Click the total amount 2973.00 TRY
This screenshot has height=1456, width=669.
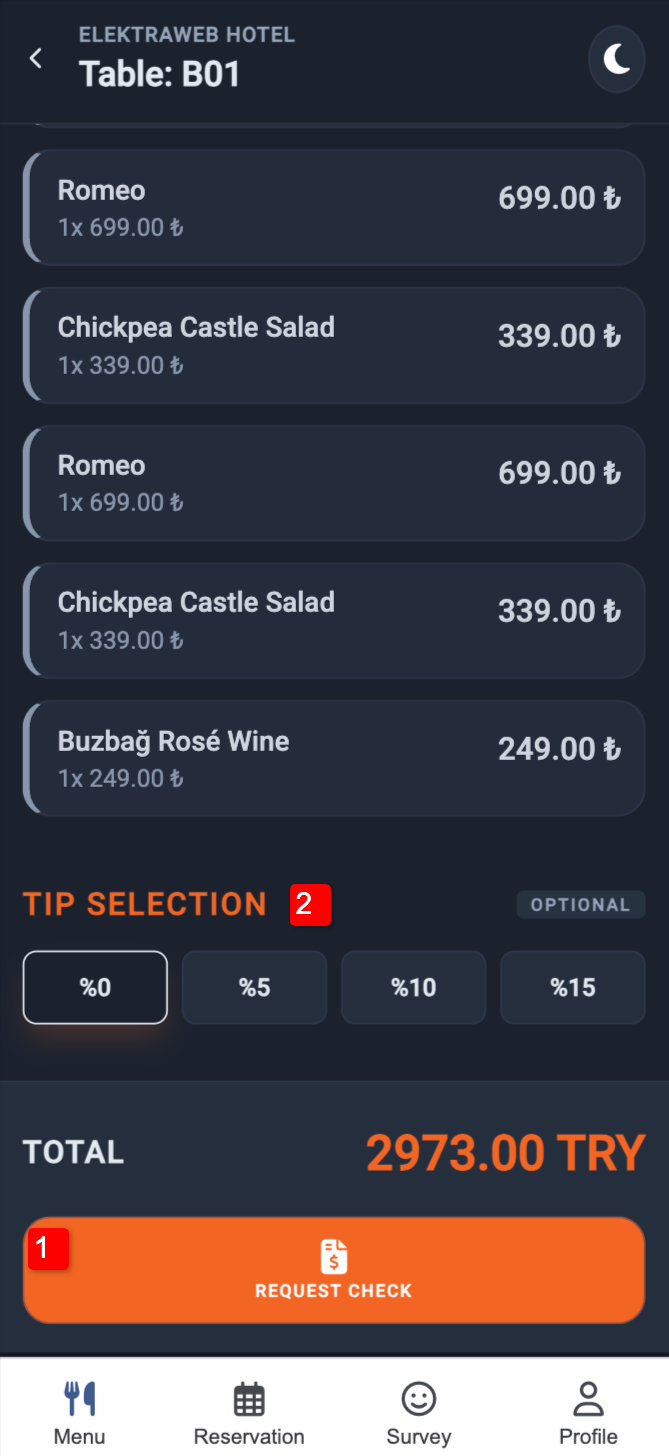point(506,1153)
